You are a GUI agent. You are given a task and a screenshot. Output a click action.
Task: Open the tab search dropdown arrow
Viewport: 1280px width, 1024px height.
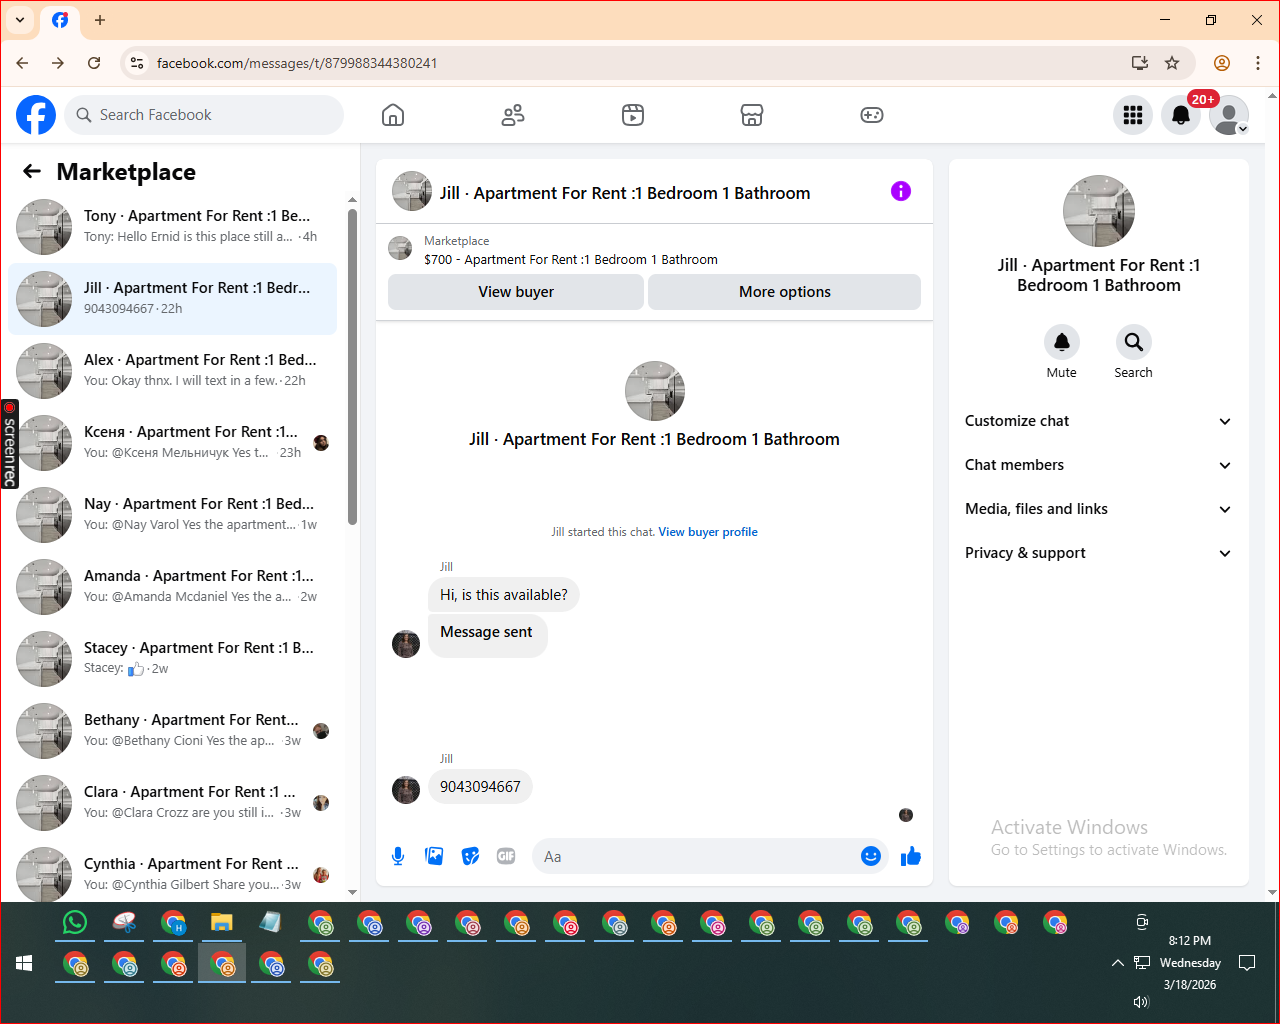coord(20,20)
